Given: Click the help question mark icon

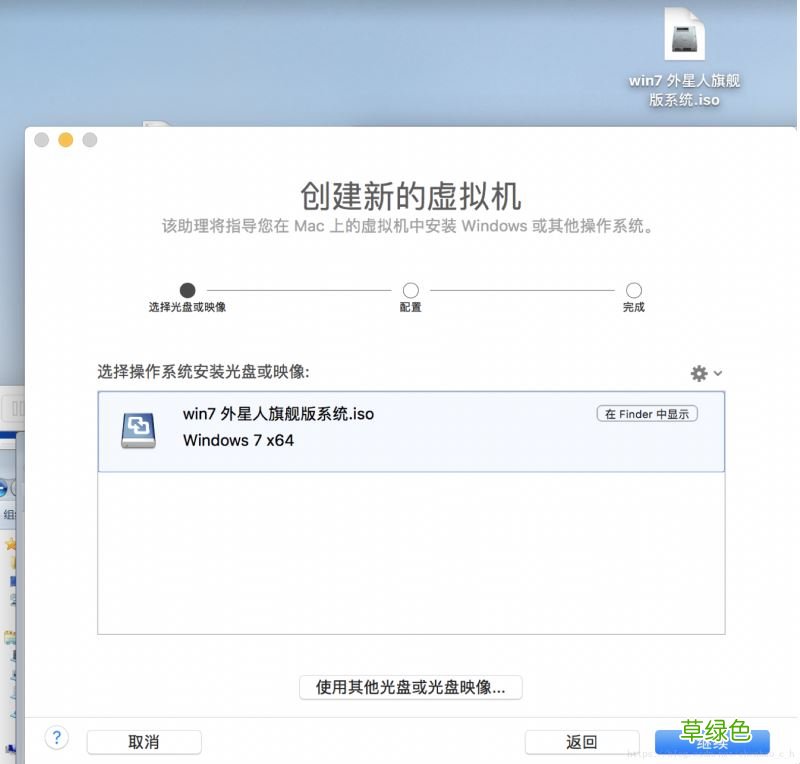Looking at the screenshot, I should coord(57,737).
